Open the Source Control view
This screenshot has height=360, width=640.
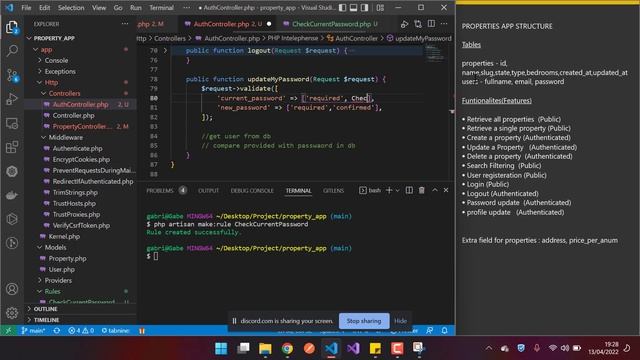pyautogui.click(x=12, y=75)
